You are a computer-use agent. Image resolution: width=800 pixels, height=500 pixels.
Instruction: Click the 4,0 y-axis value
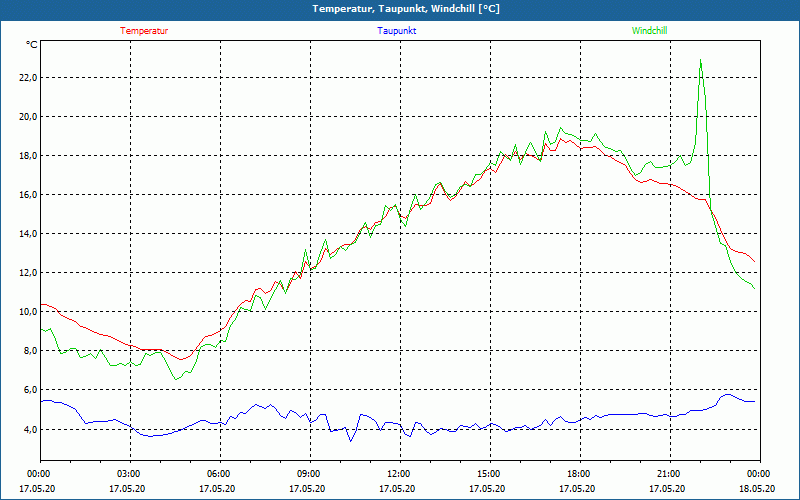coord(30,429)
